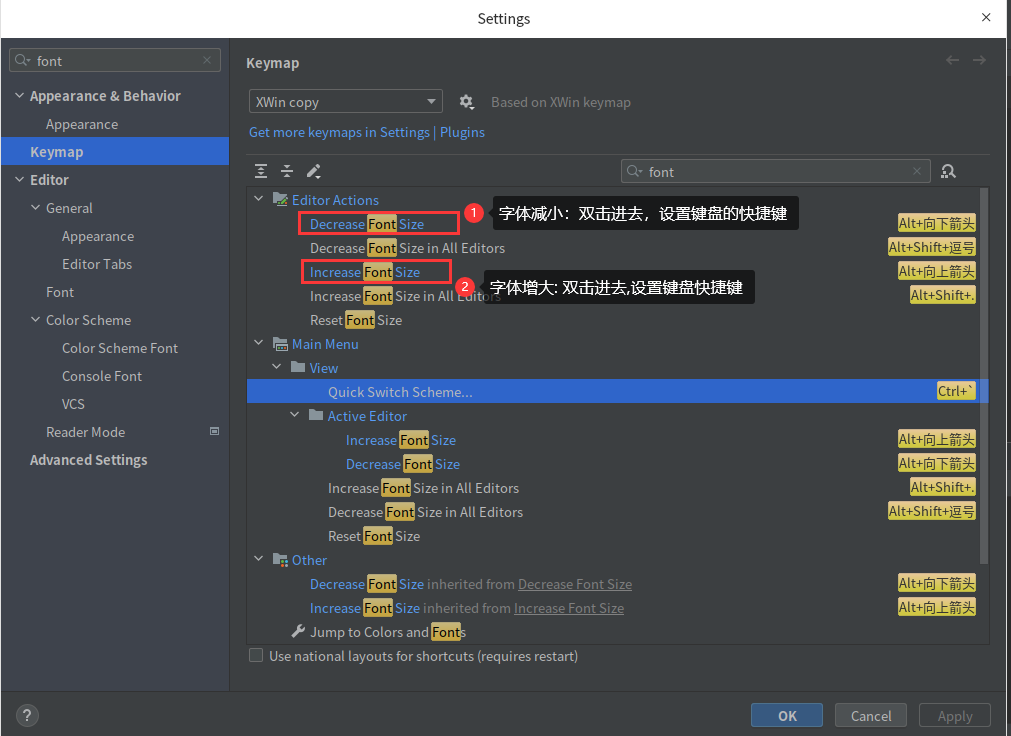
Task: Open Advanced Settings page
Action: click(88, 460)
